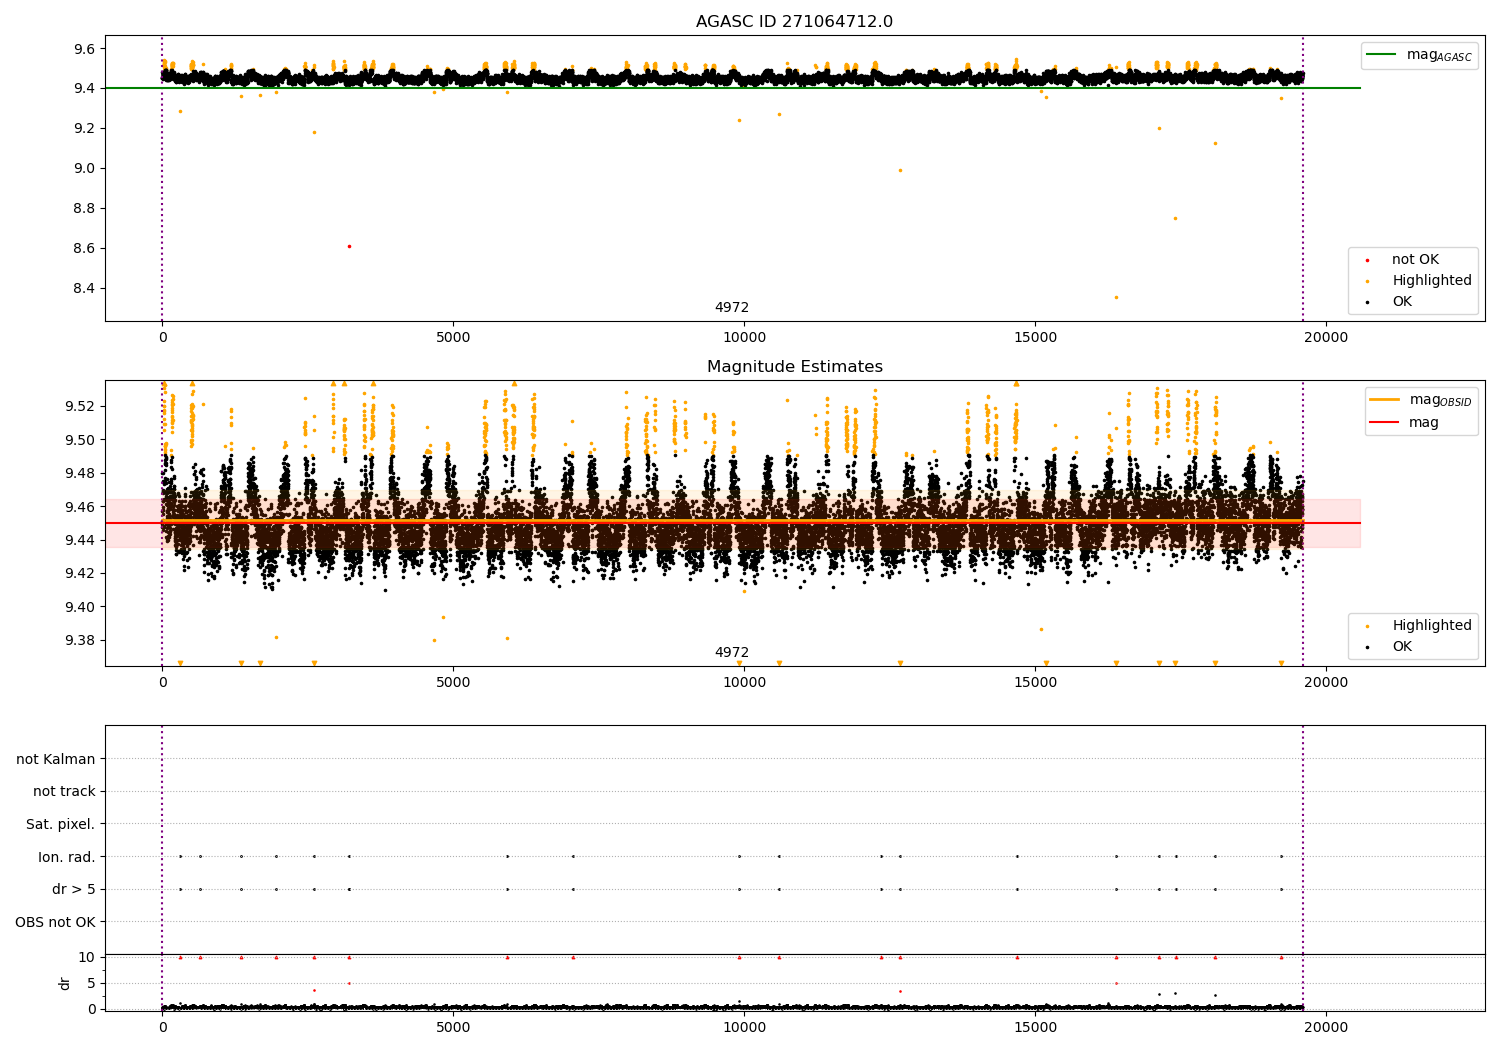Click the lone red not-OK point near 8.6
This screenshot has height=1050, width=1500.
[349, 246]
